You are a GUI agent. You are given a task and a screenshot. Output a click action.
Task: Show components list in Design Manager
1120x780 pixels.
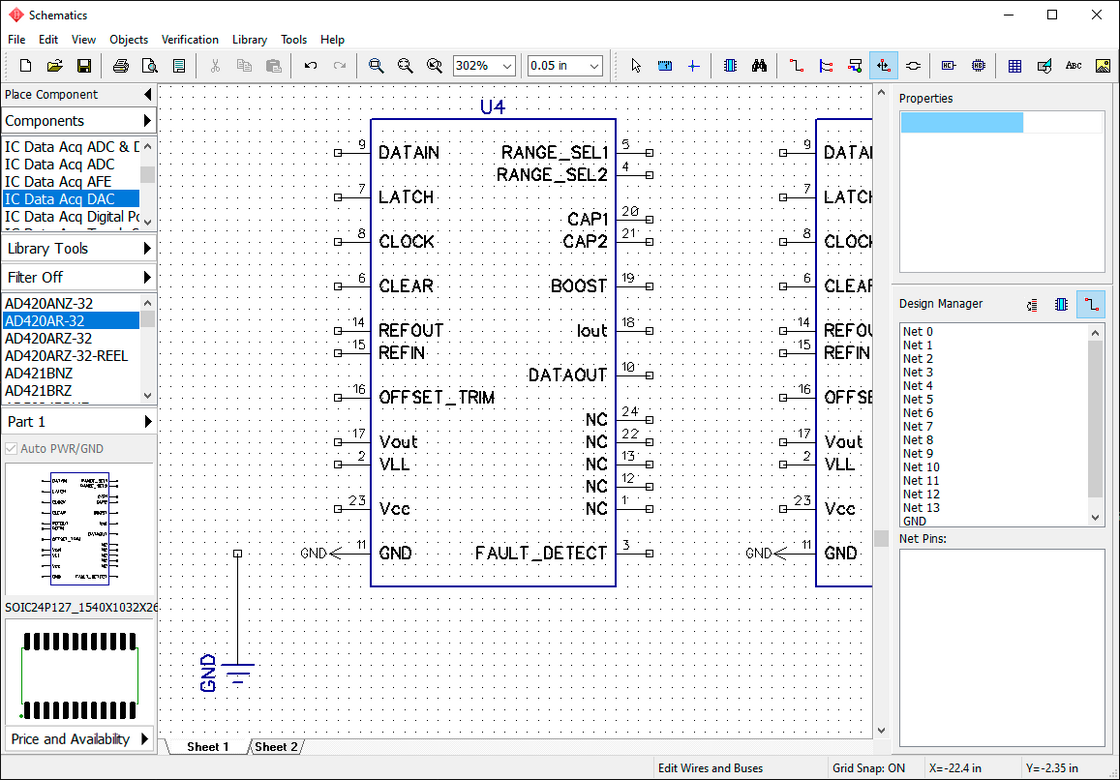1032,305
